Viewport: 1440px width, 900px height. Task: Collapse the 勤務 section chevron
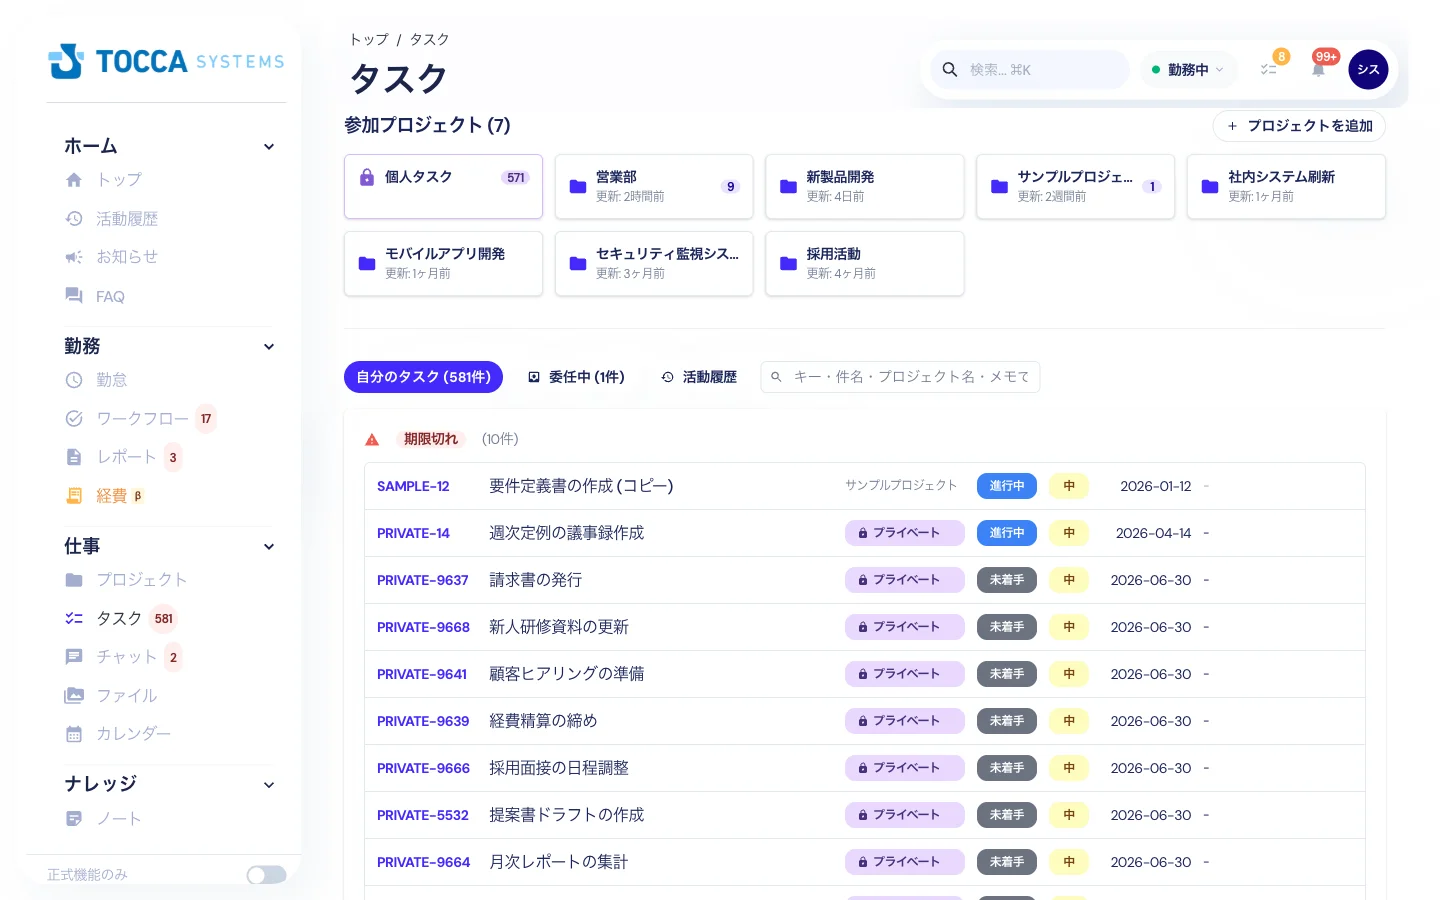pos(269,347)
